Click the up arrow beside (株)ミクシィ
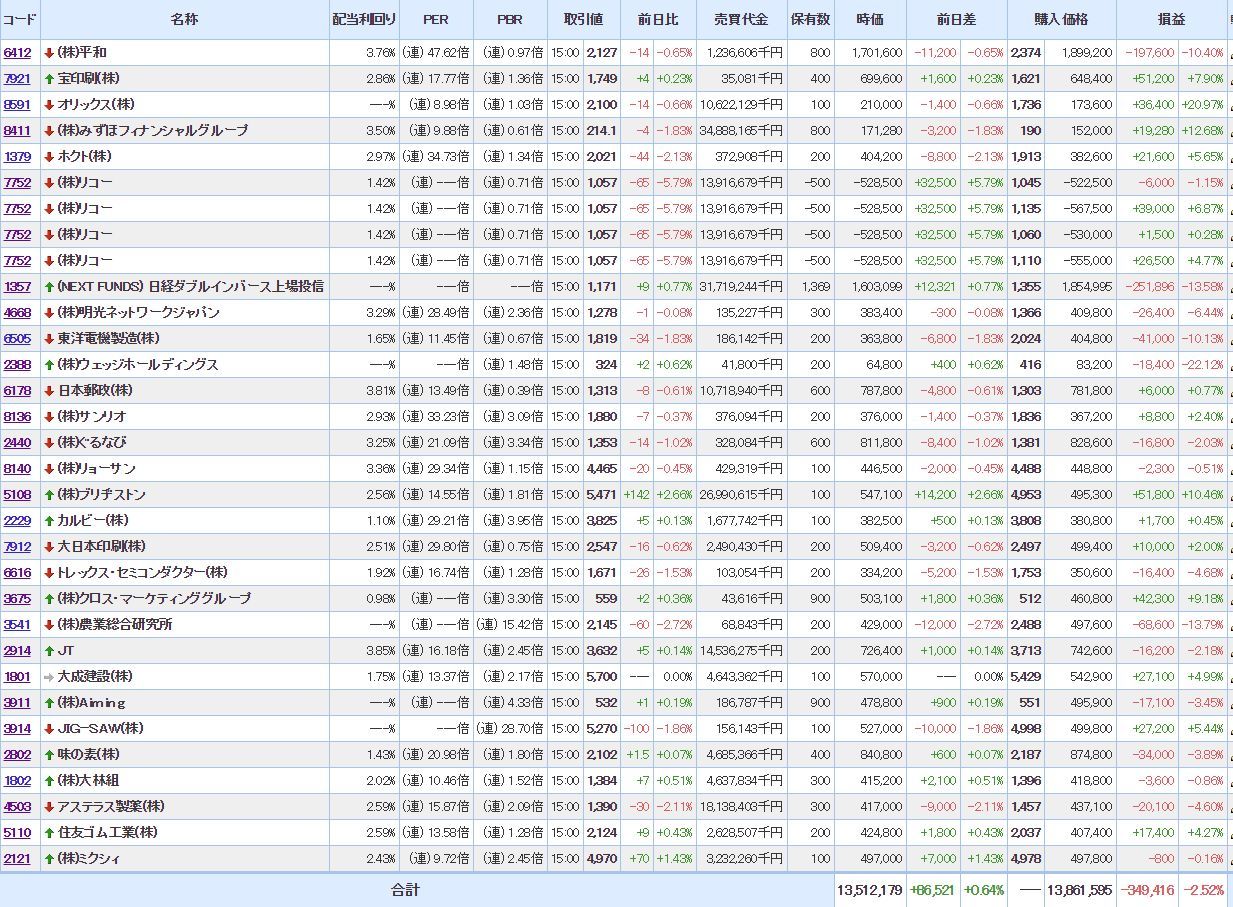Image resolution: width=1233 pixels, height=907 pixels. click(x=48, y=859)
